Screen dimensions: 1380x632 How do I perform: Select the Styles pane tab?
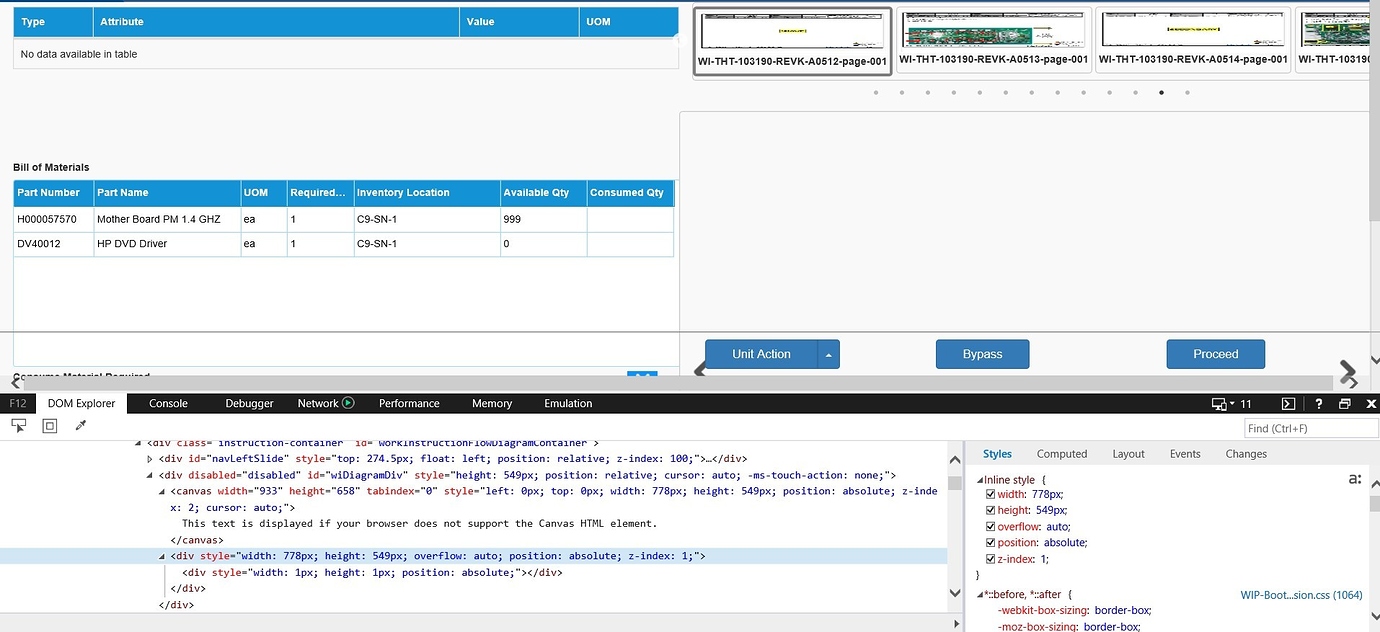pos(997,454)
